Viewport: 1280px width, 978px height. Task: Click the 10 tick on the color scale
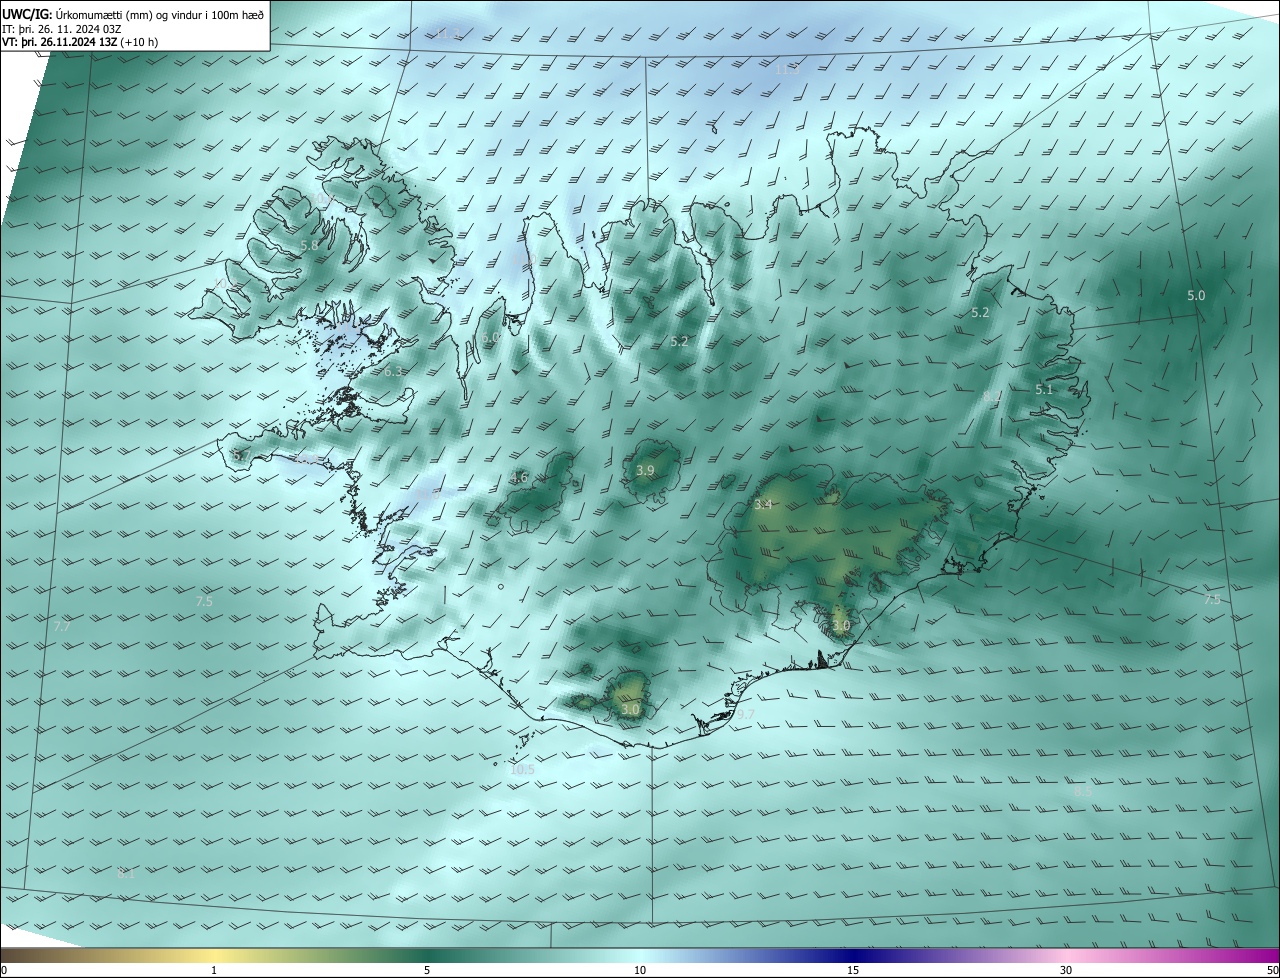click(x=640, y=971)
